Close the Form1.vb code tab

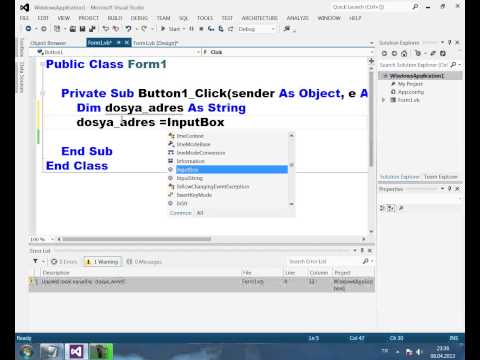(x=127, y=43)
